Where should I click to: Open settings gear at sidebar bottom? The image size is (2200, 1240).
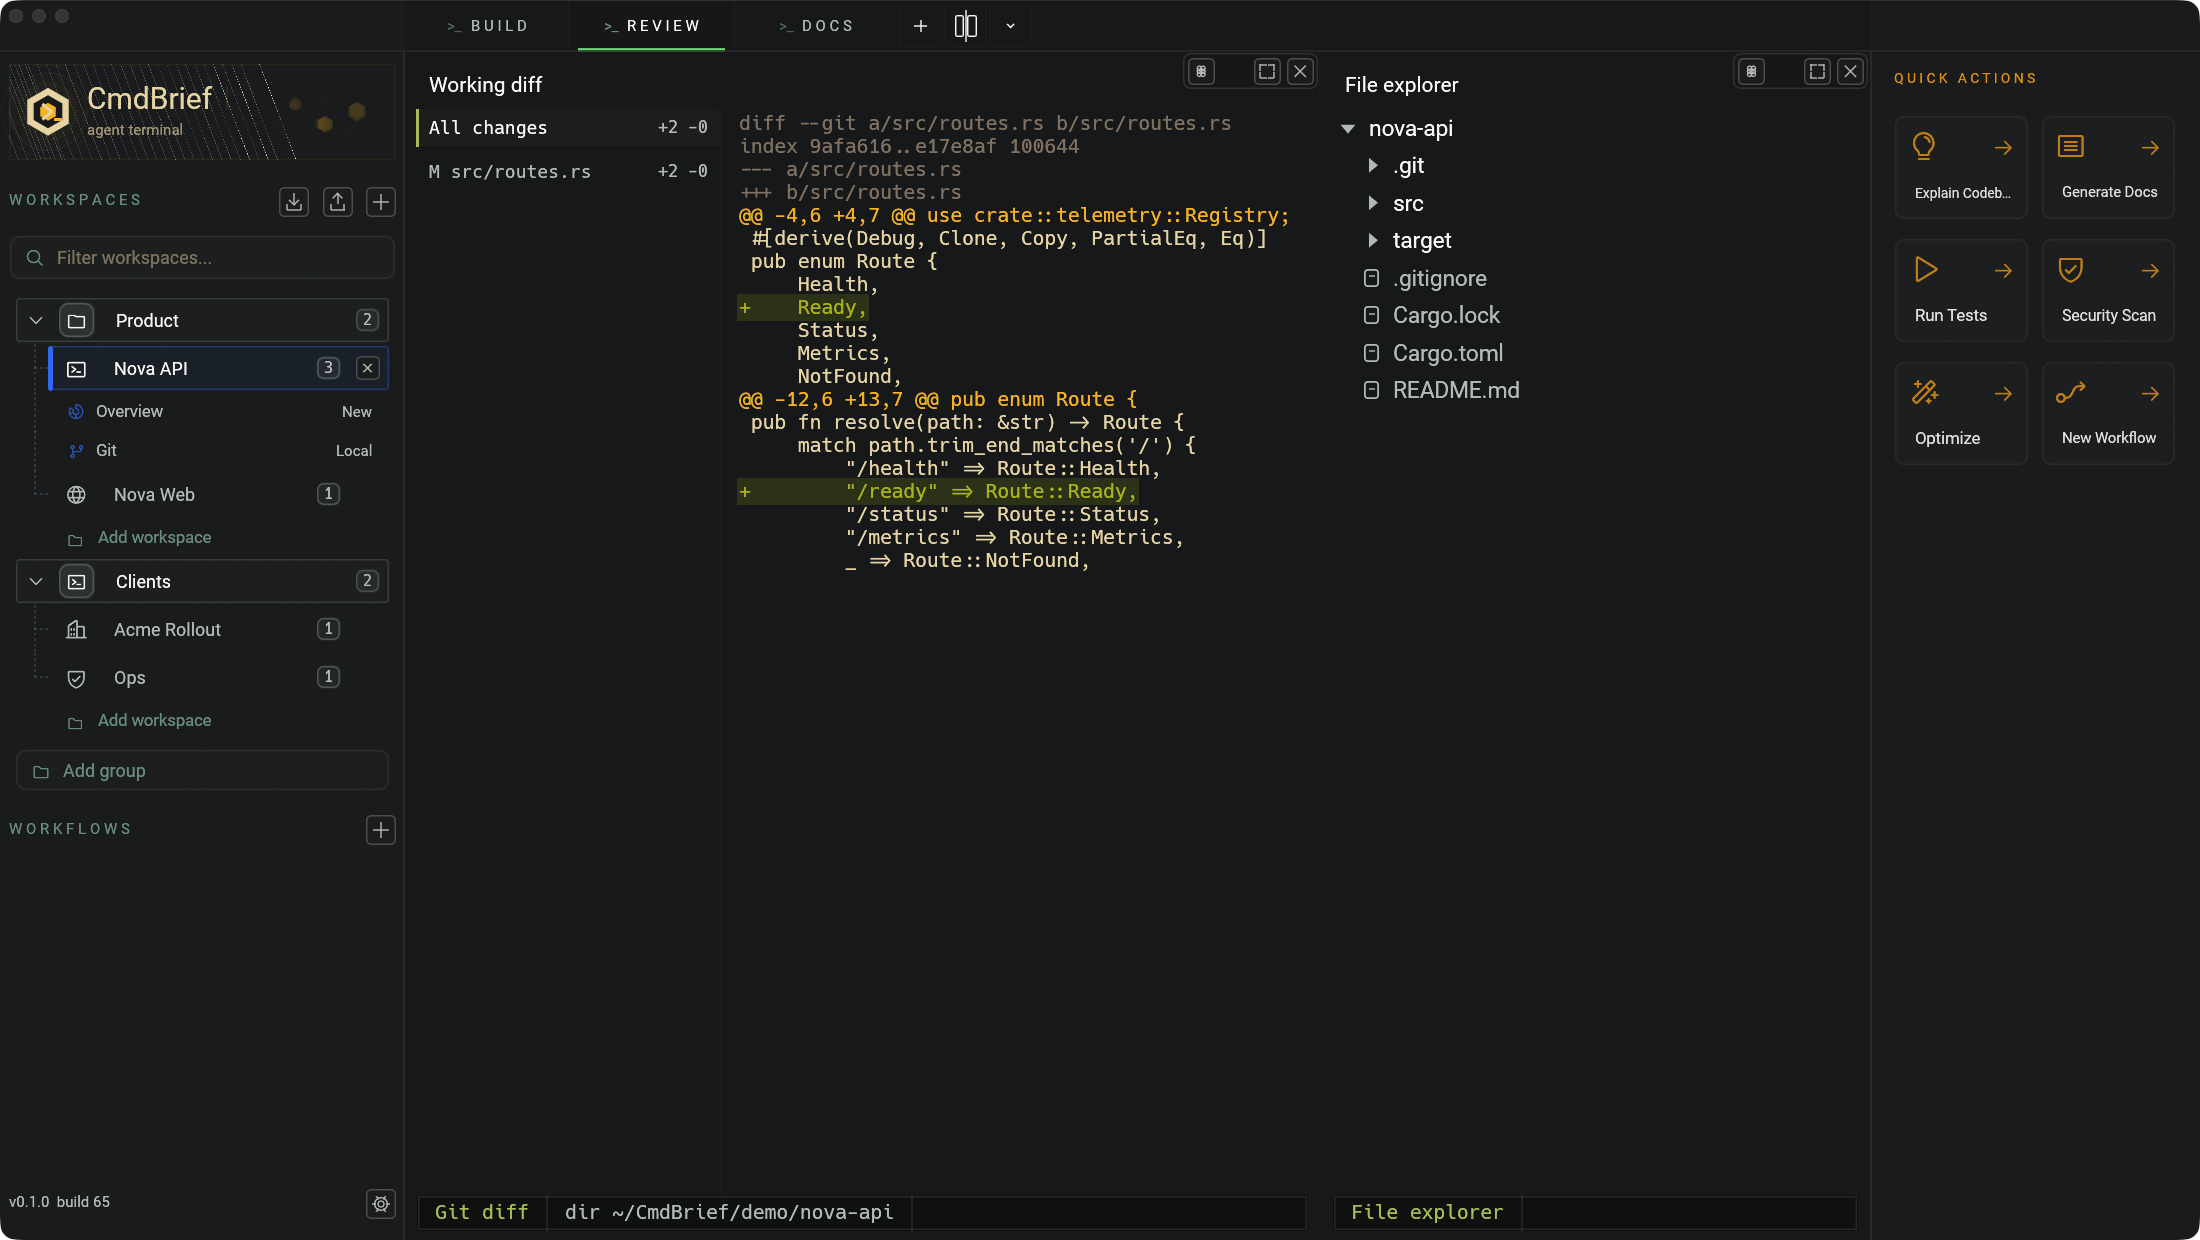381,1204
